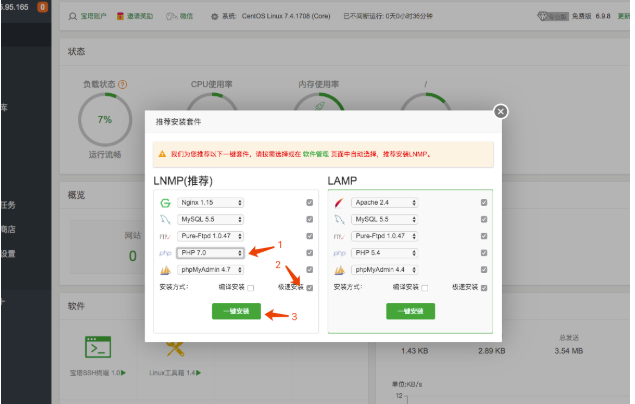
Task: Toggle 极速安装 checkbox under LNMP
Action: 310,288
